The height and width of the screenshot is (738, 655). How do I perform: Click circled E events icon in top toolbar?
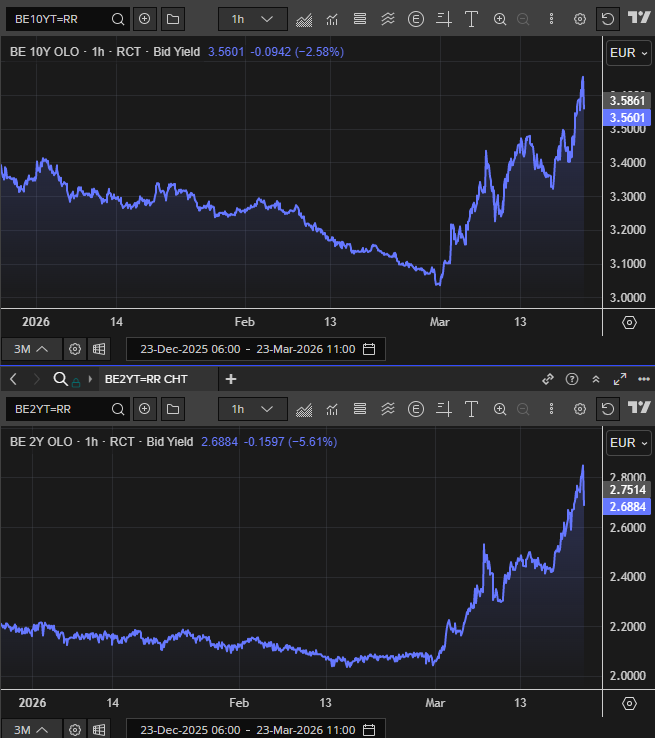[x=415, y=19]
